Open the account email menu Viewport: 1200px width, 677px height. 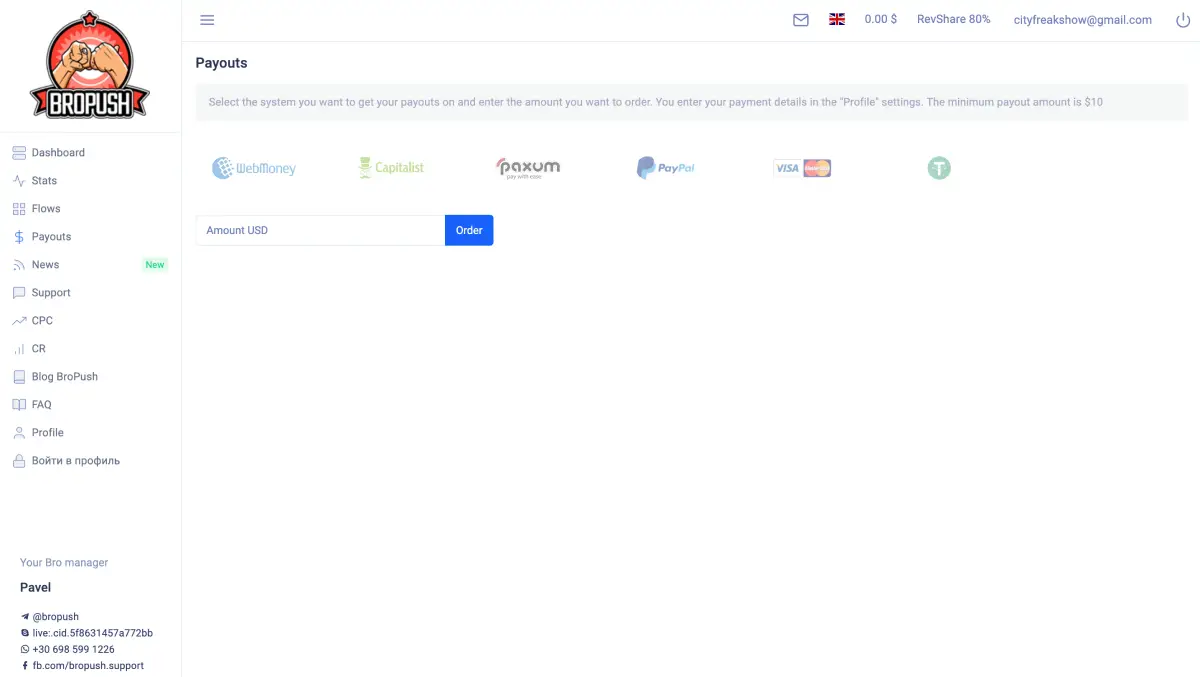[1082, 20]
